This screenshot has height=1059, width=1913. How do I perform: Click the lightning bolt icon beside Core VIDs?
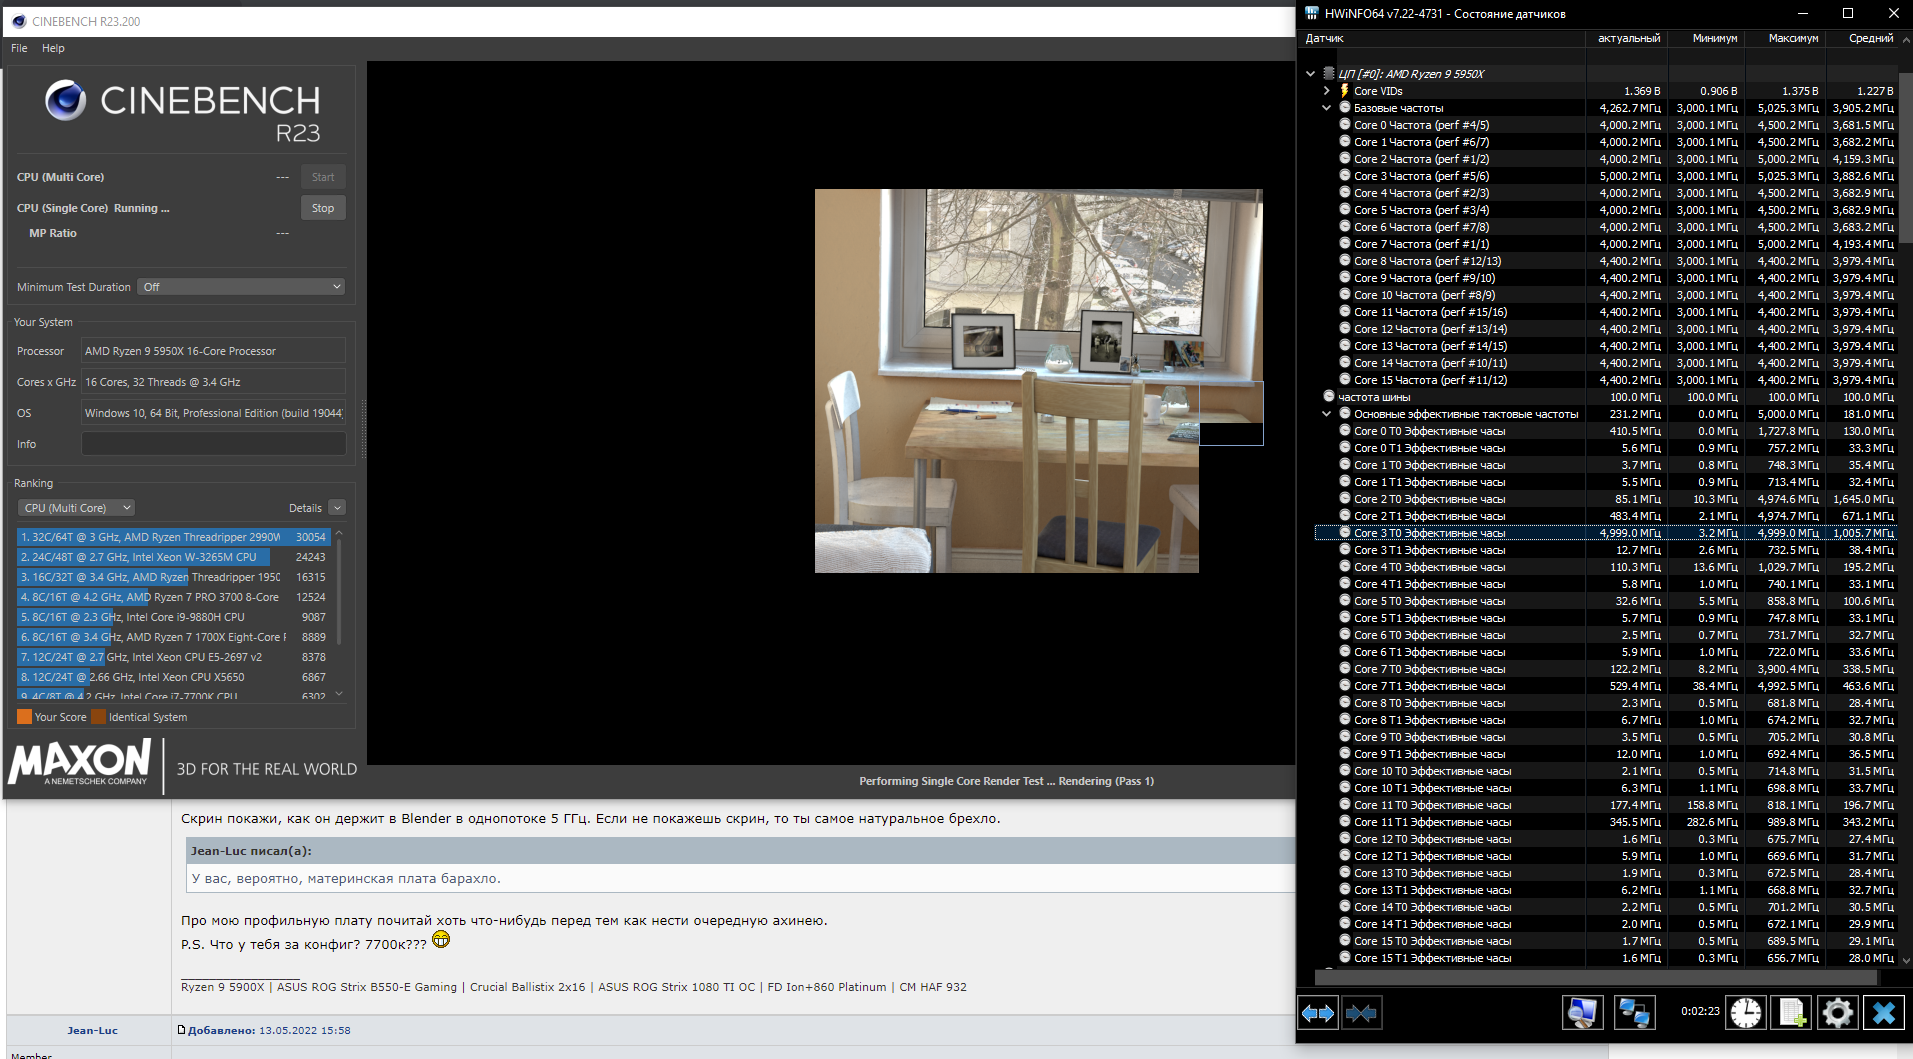[x=1345, y=90]
